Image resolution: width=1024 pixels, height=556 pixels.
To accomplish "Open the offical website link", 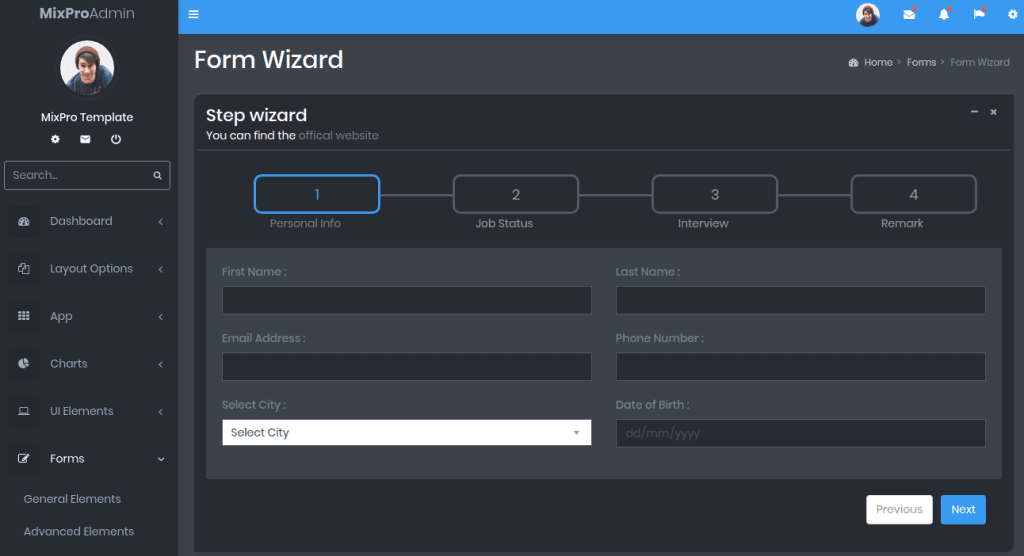I will coord(338,135).
